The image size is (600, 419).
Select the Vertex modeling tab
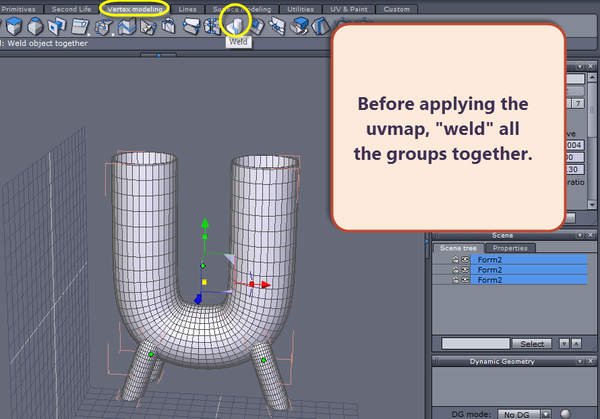coord(135,9)
